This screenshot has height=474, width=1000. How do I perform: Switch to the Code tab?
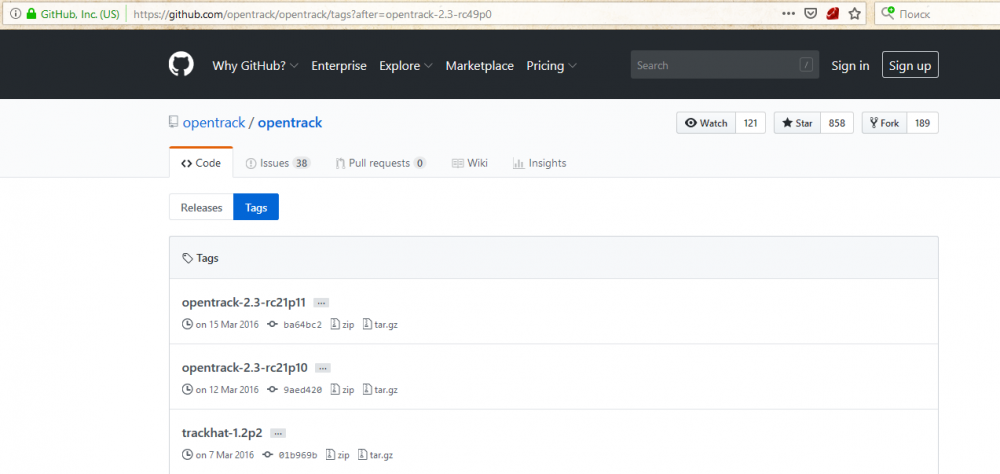coord(201,163)
